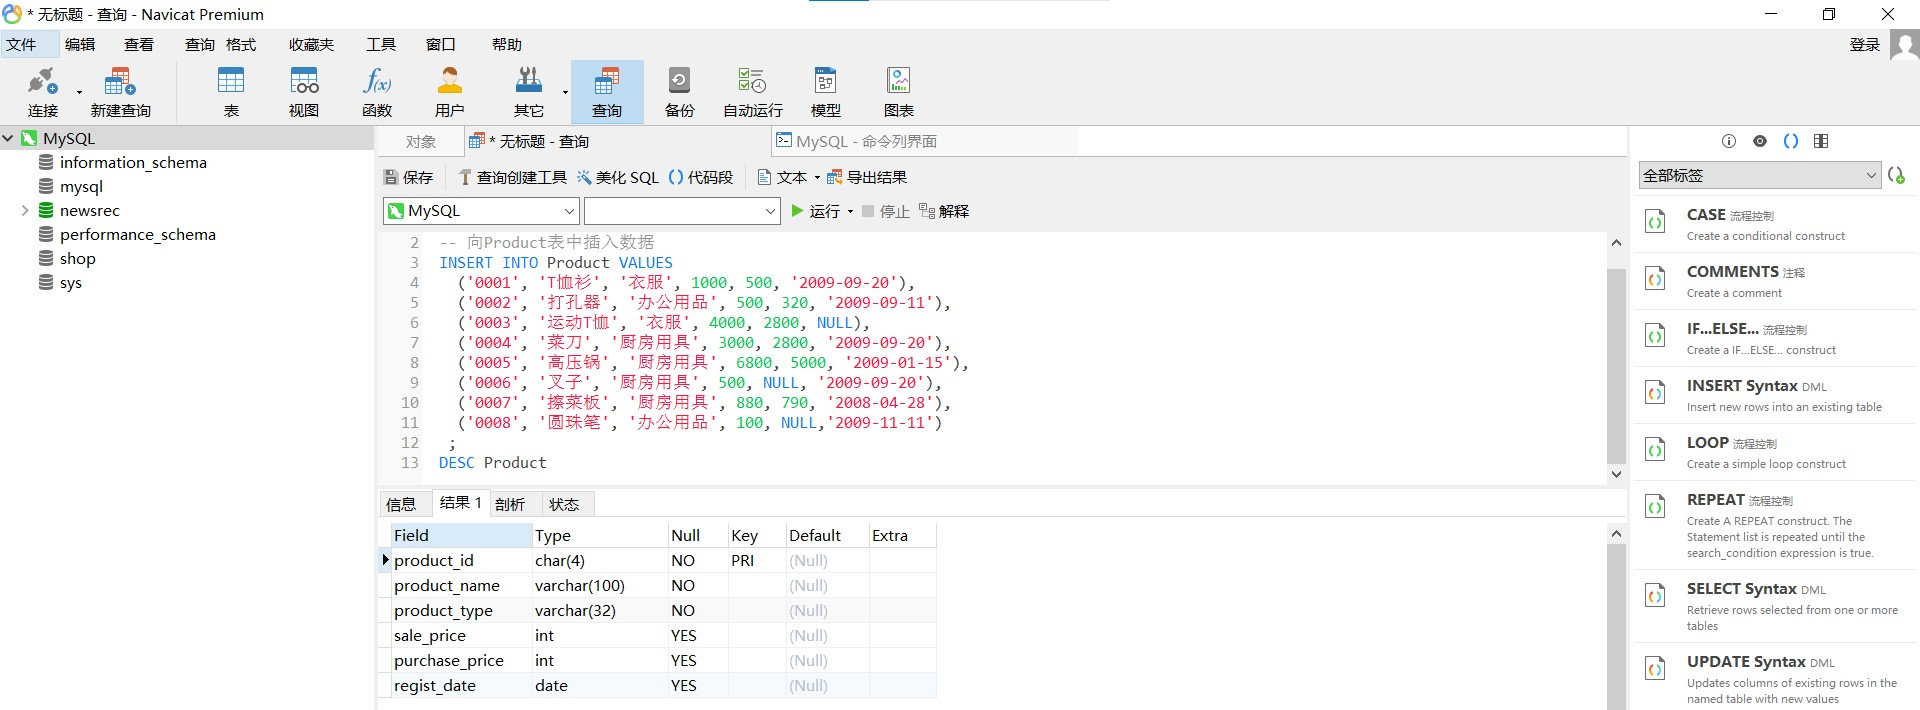Open the 收藏夹 menu
Image resolution: width=1920 pixels, height=710 pixels.
coord(311,45)
